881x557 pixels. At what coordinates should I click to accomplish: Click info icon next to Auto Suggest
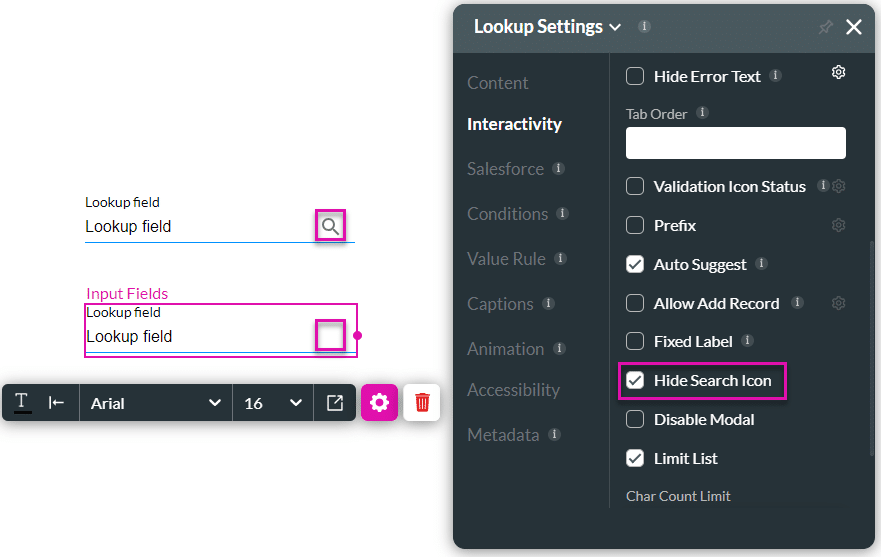coord(762,264)
